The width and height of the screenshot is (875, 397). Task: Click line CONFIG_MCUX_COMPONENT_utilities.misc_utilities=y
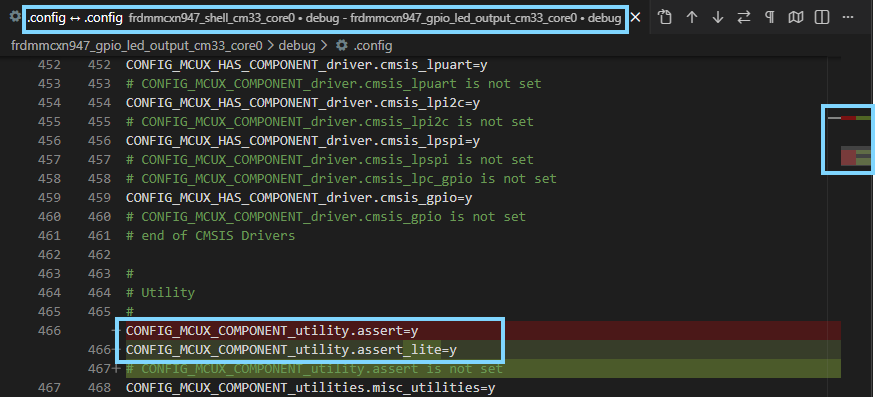(310, 388)
